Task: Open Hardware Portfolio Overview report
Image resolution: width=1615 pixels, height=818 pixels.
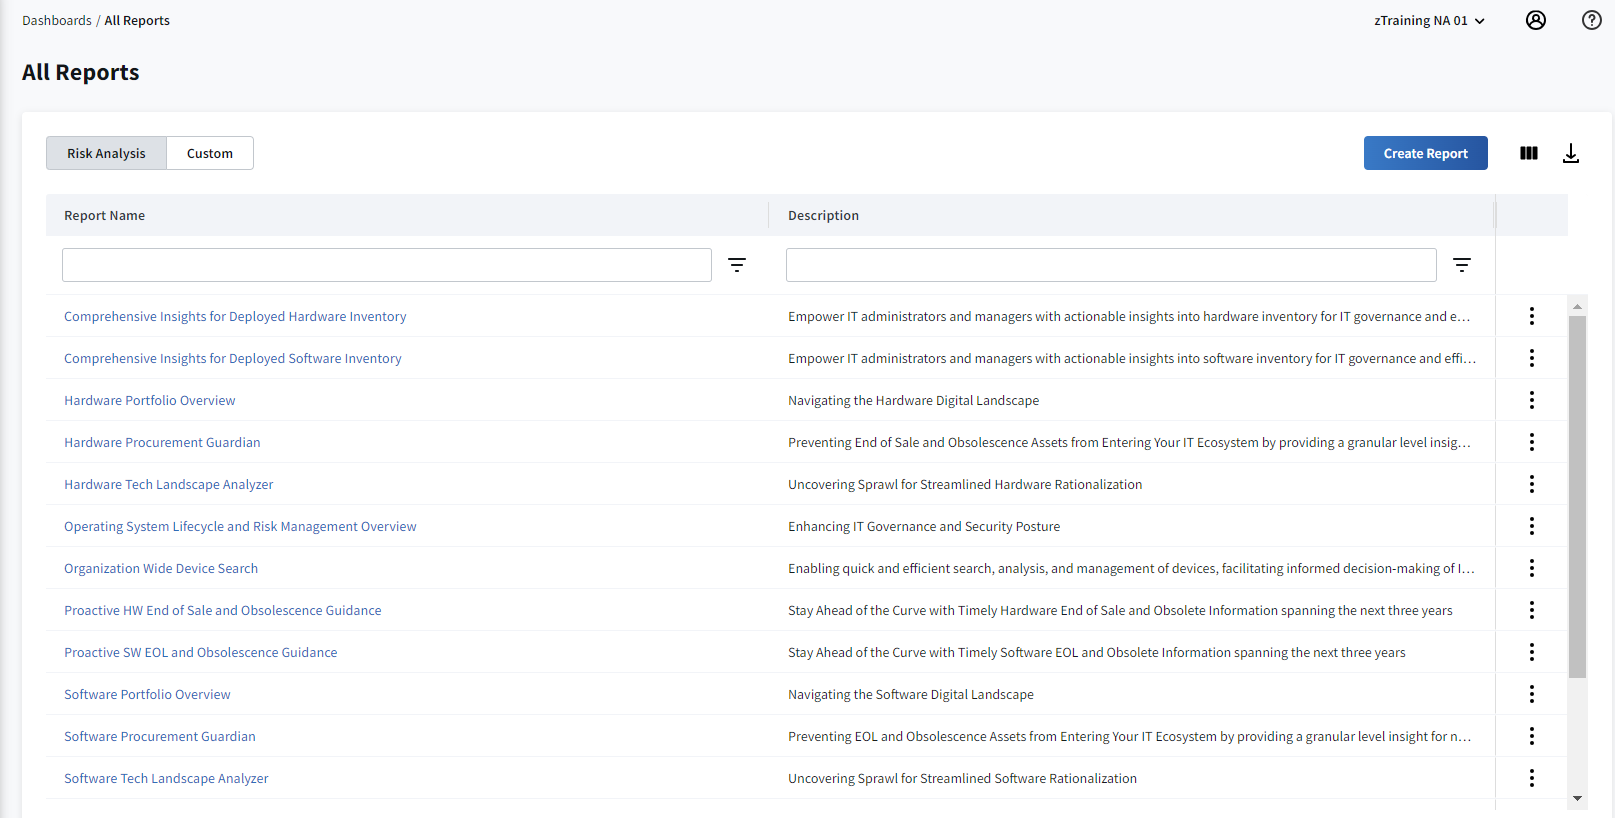Action: click(x=150, y=400)
